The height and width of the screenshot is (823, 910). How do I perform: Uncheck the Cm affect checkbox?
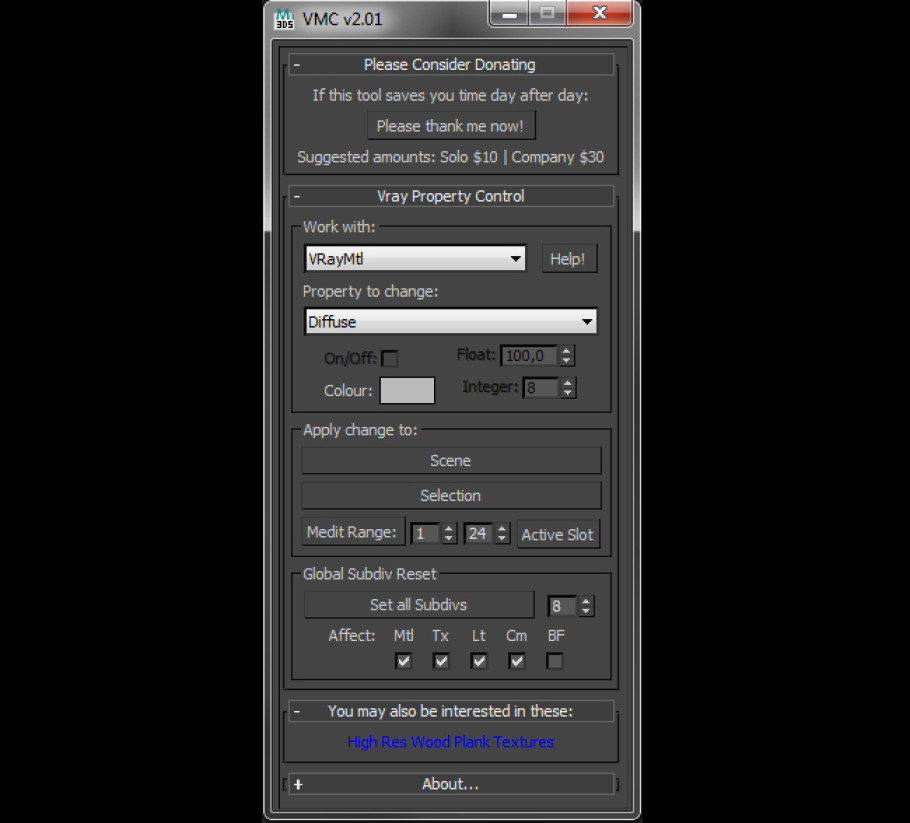point(517,661)
